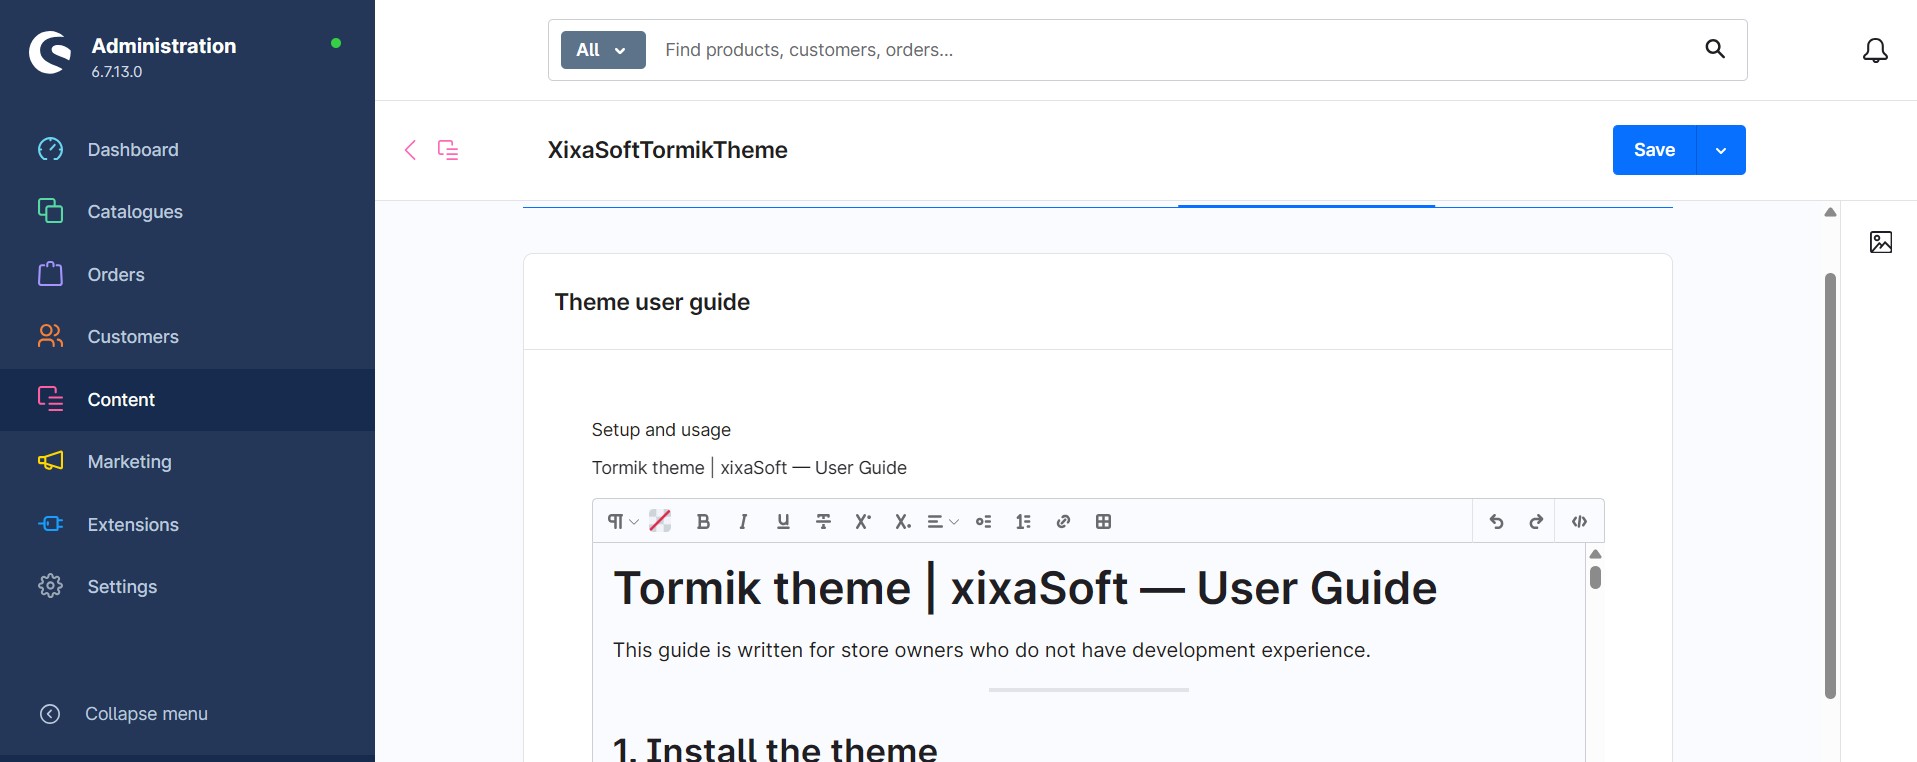Apply superscript formatting
1917x762 pixels.
[863, 521]
